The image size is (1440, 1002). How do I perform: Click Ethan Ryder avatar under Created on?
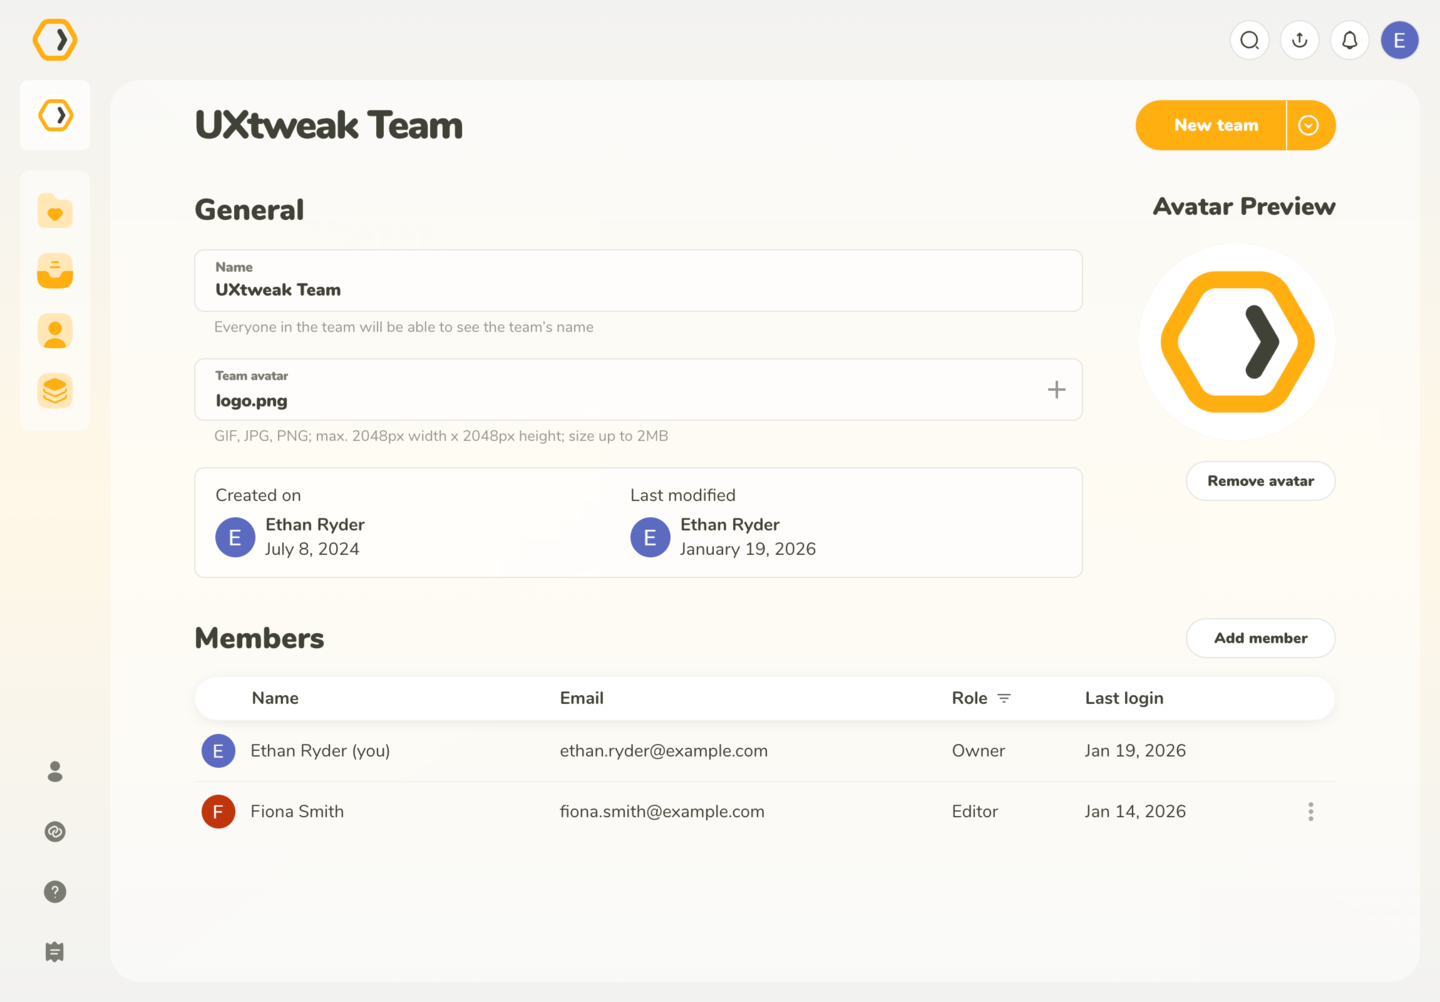tap(235, 537)
